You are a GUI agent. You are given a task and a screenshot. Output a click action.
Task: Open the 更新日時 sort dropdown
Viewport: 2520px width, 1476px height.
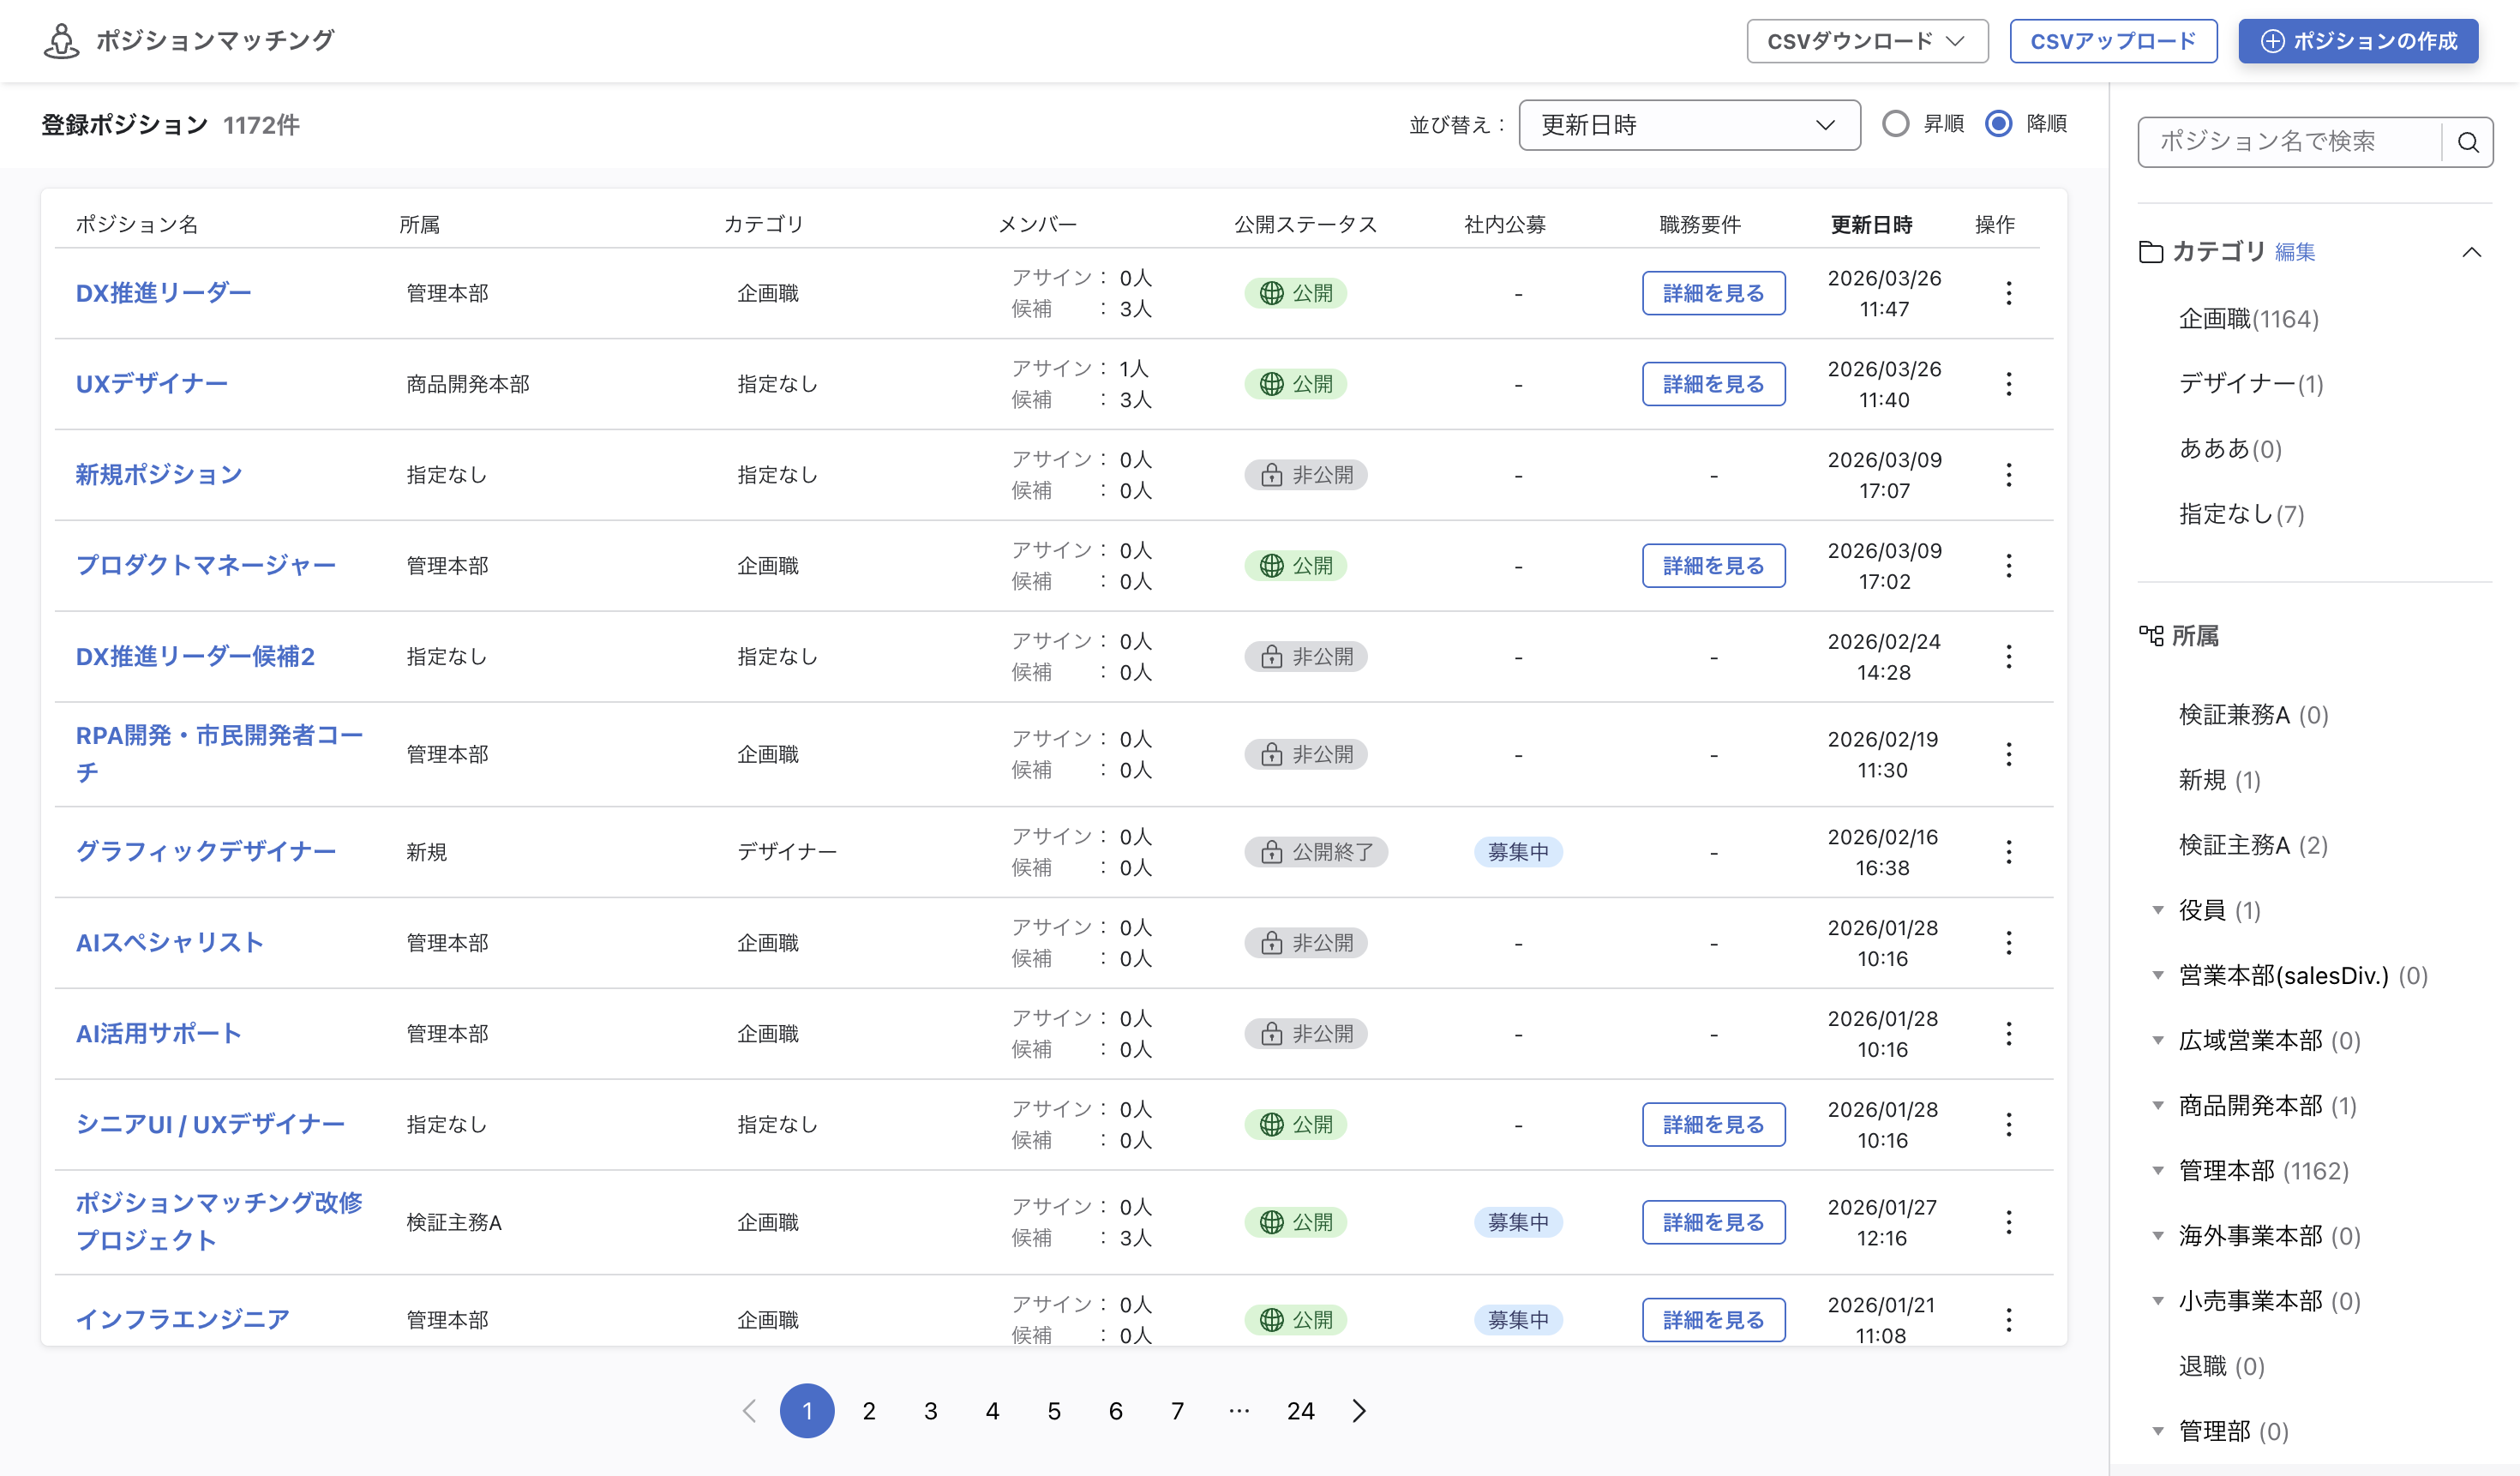click(x=1689, y=125)
